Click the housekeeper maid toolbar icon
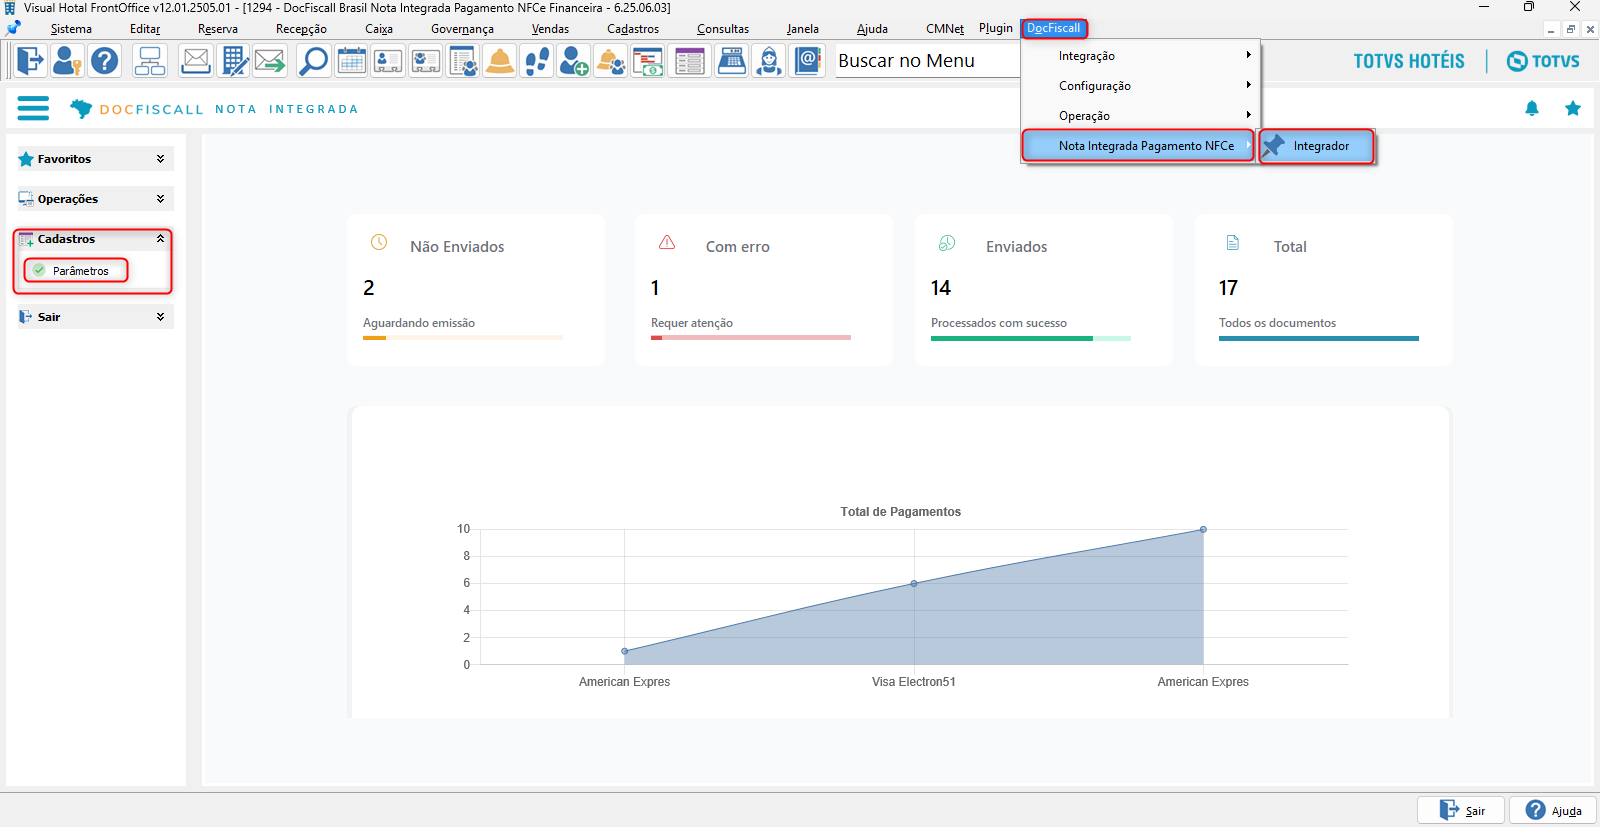1600x828 pixels. click(x=768, y=61)
